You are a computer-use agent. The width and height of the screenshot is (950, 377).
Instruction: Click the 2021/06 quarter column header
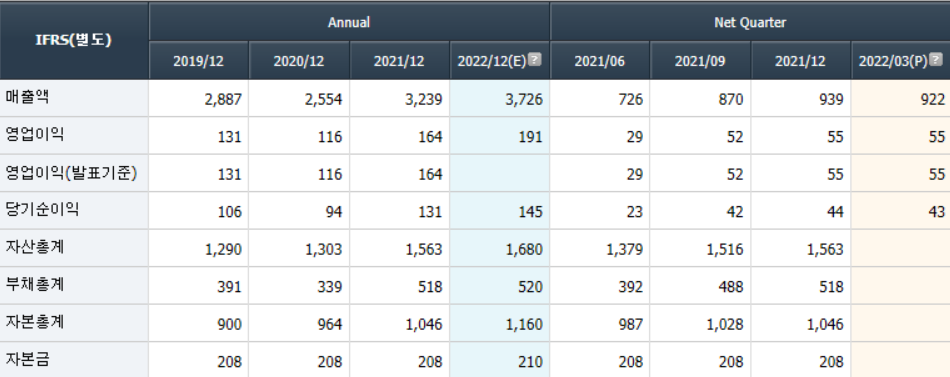pyautogui.click(x=600, y=61)
